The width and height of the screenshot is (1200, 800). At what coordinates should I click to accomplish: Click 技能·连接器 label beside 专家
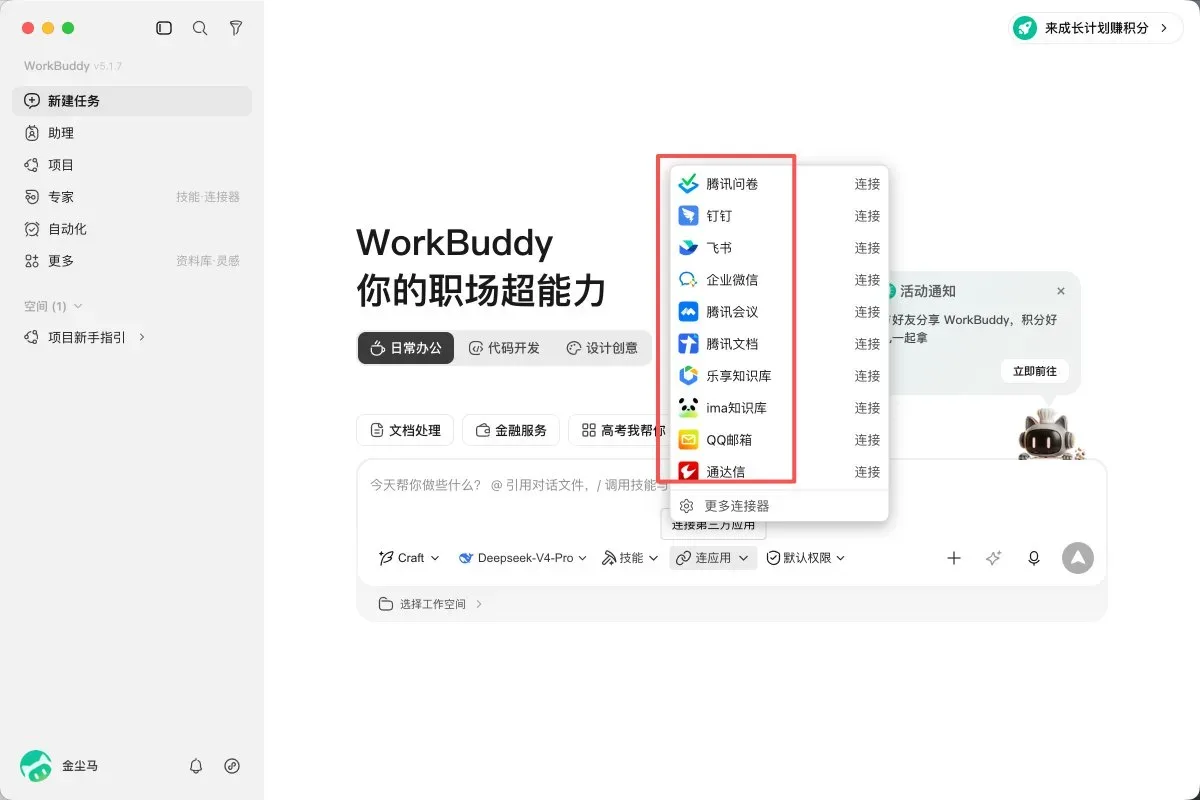pos(208,197)
